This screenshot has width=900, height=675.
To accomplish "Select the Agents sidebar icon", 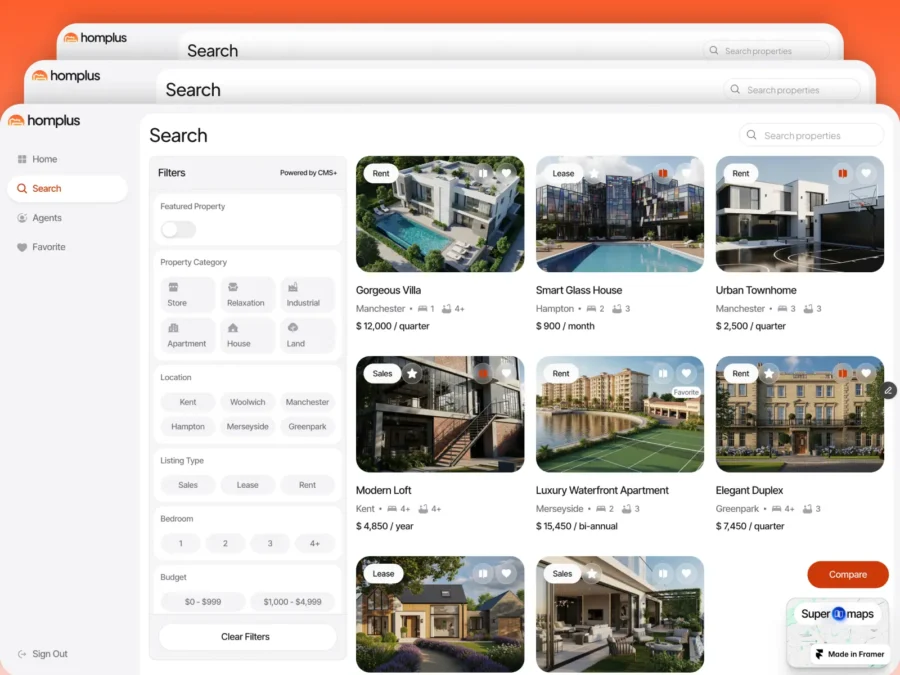I will click(22, 217).
